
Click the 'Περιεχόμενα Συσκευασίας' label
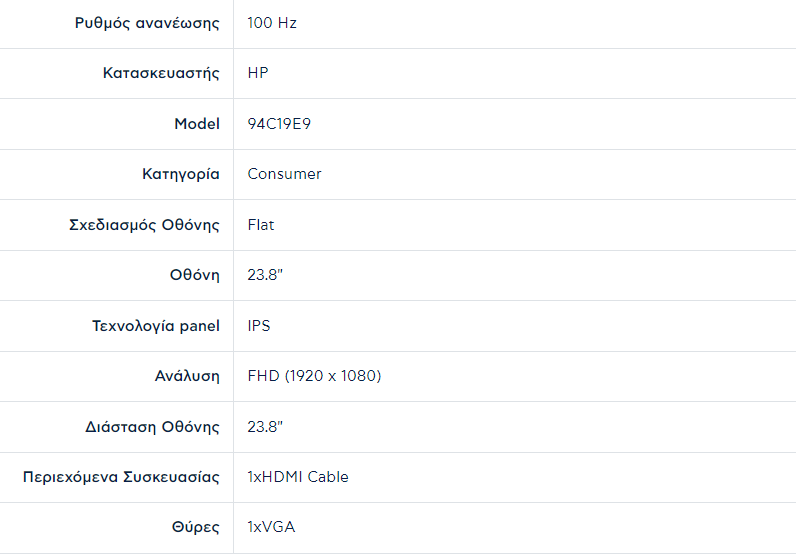click(121, 477)
